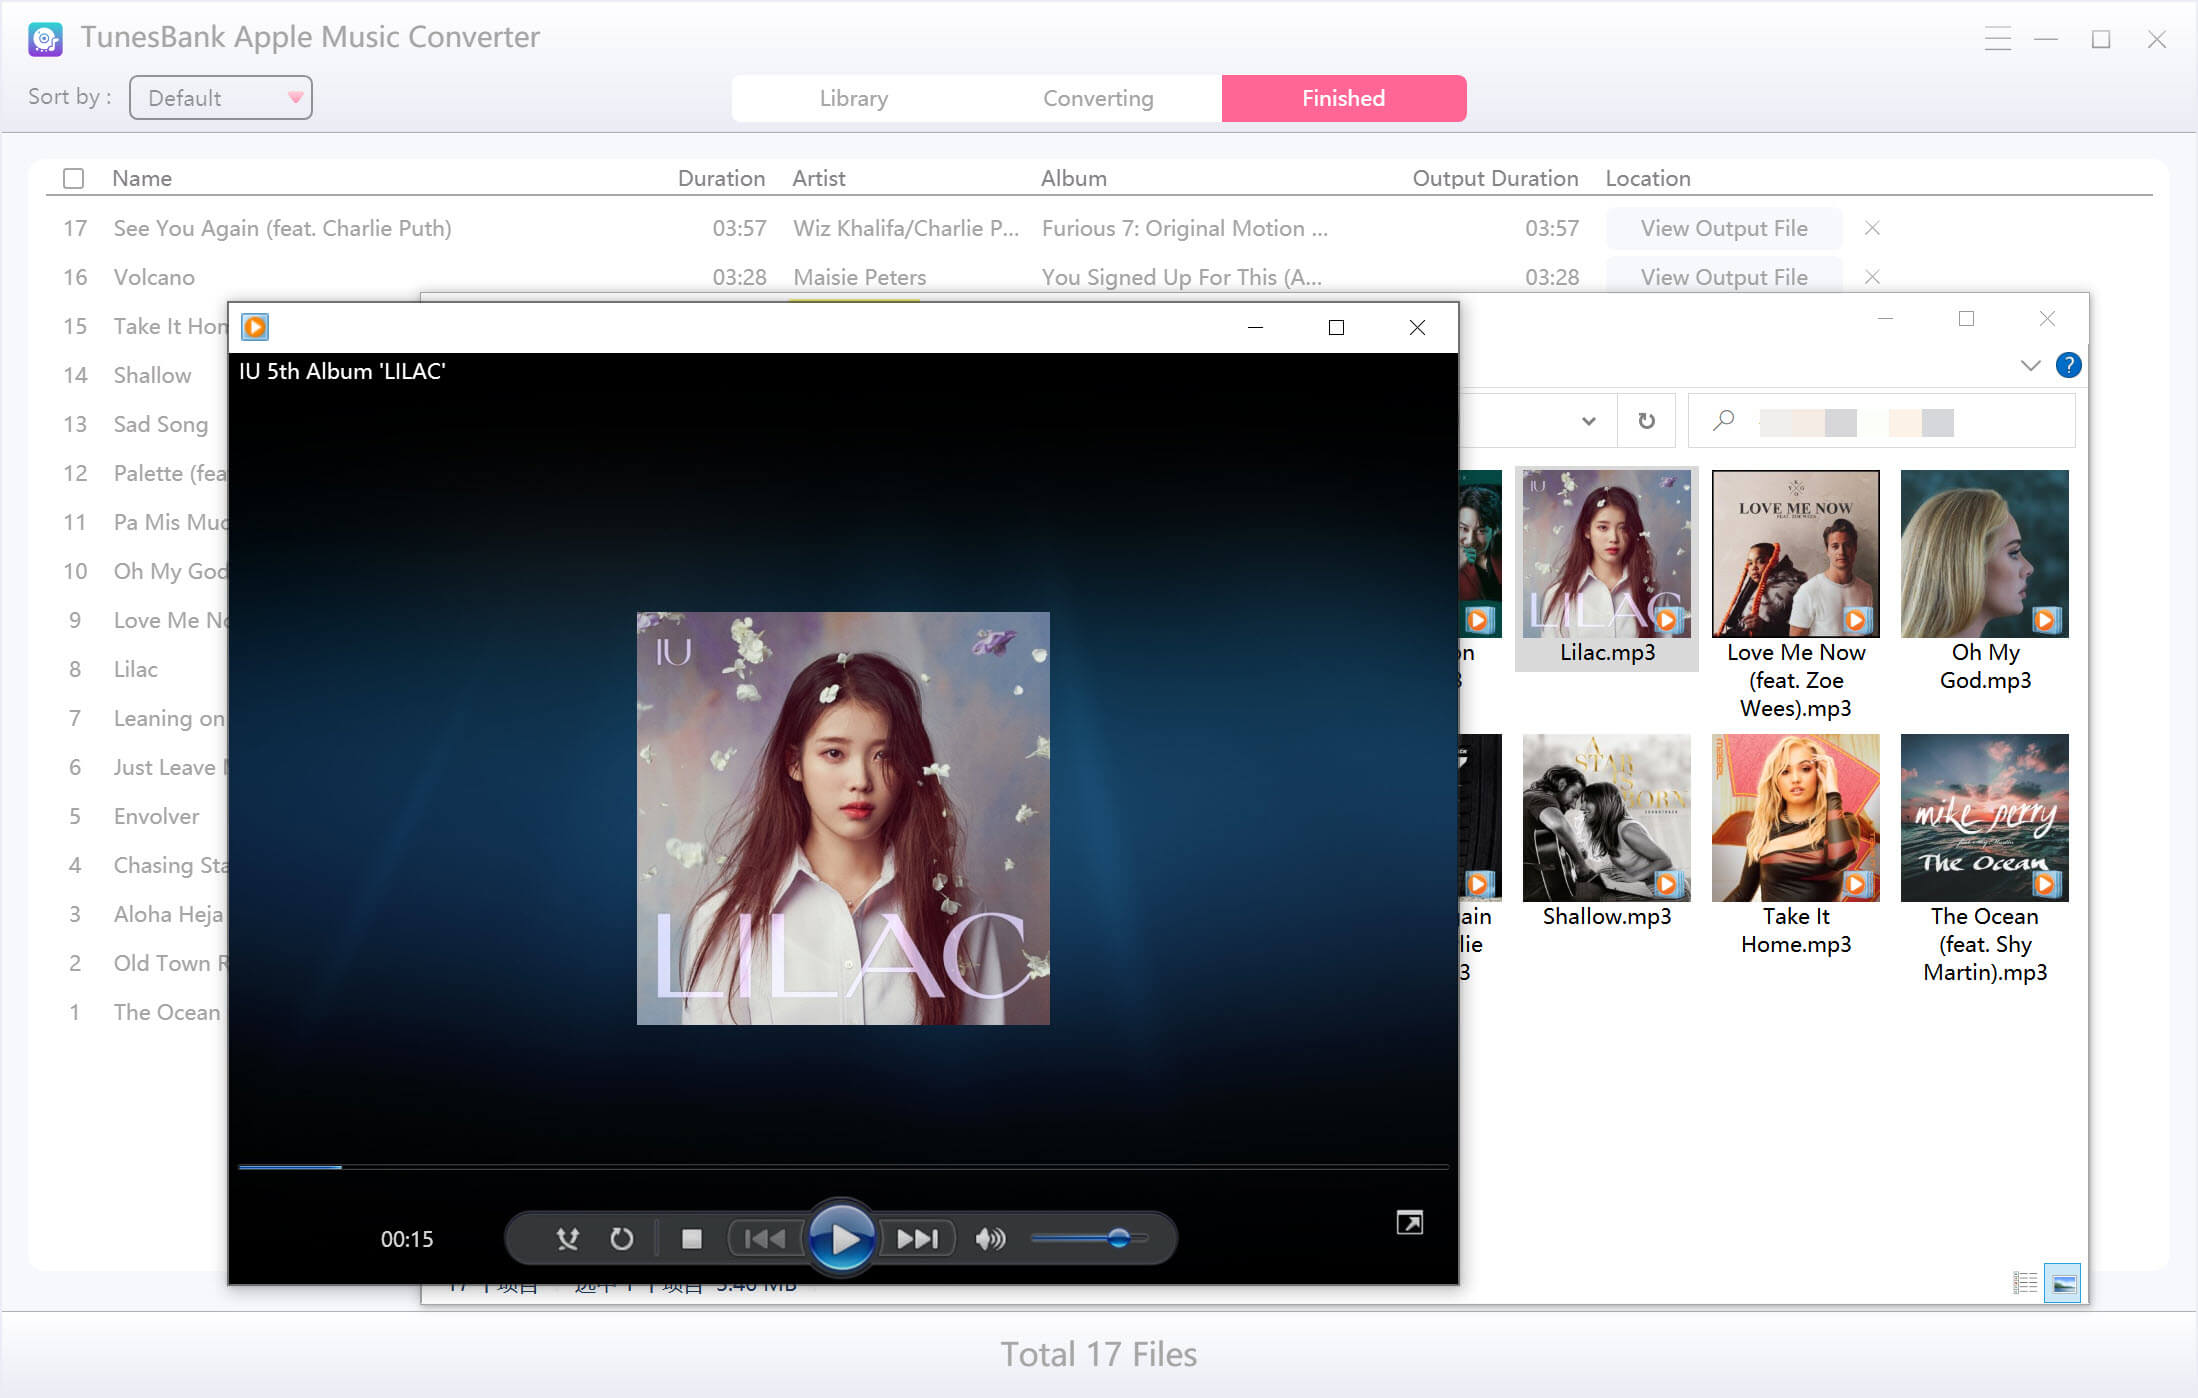This screenshot has height=1398, width=2198.
Task: Mute the player volume speaker icon
Action: (x=990, y=1239)
